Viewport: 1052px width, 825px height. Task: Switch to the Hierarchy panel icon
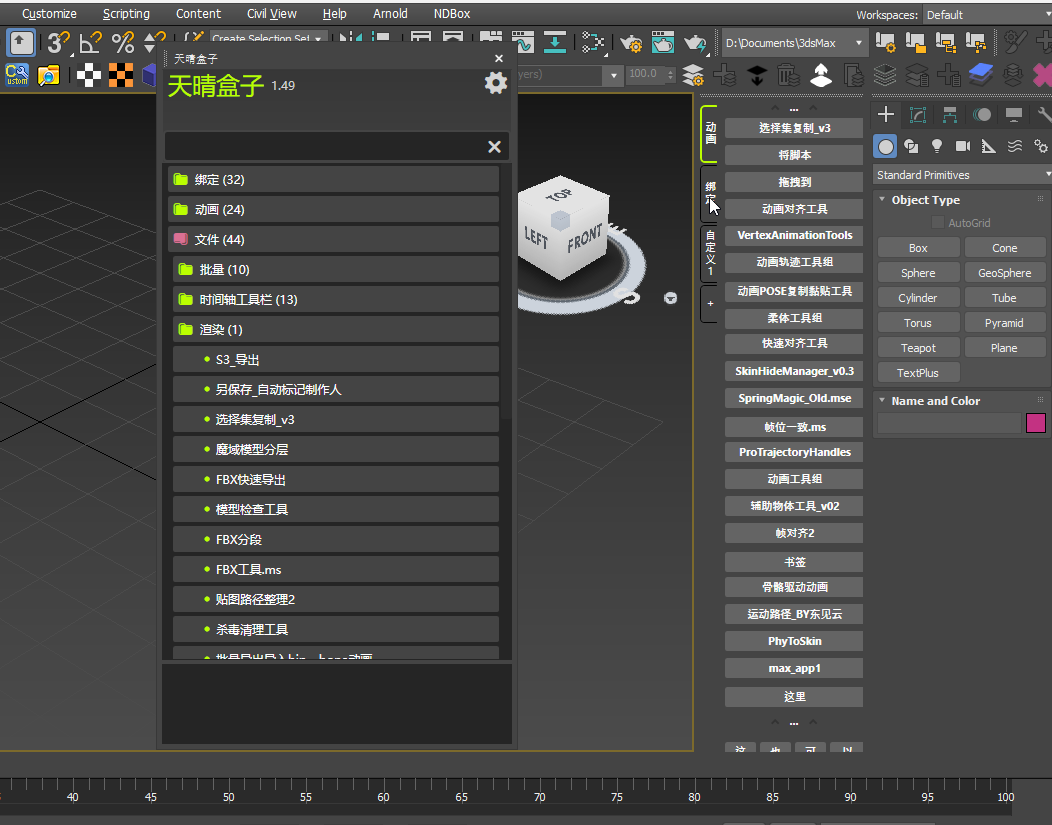pos(949,115)
